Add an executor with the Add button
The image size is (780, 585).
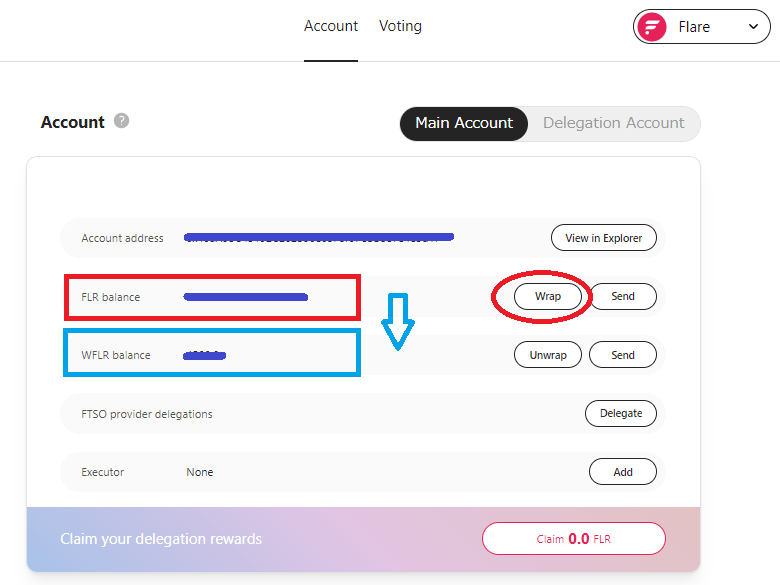tap(623, 472)
